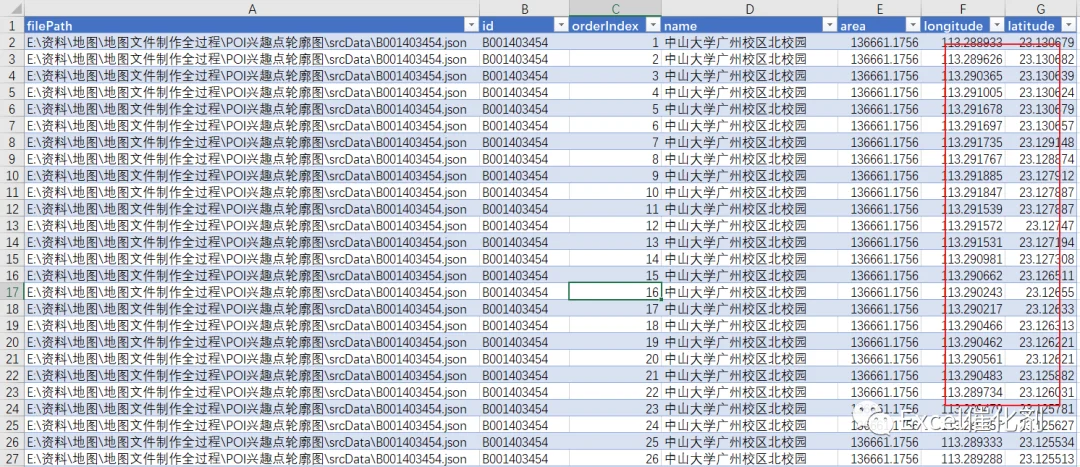
Task: Select longitude cell 113.289626
Action: tap(962, 59)
